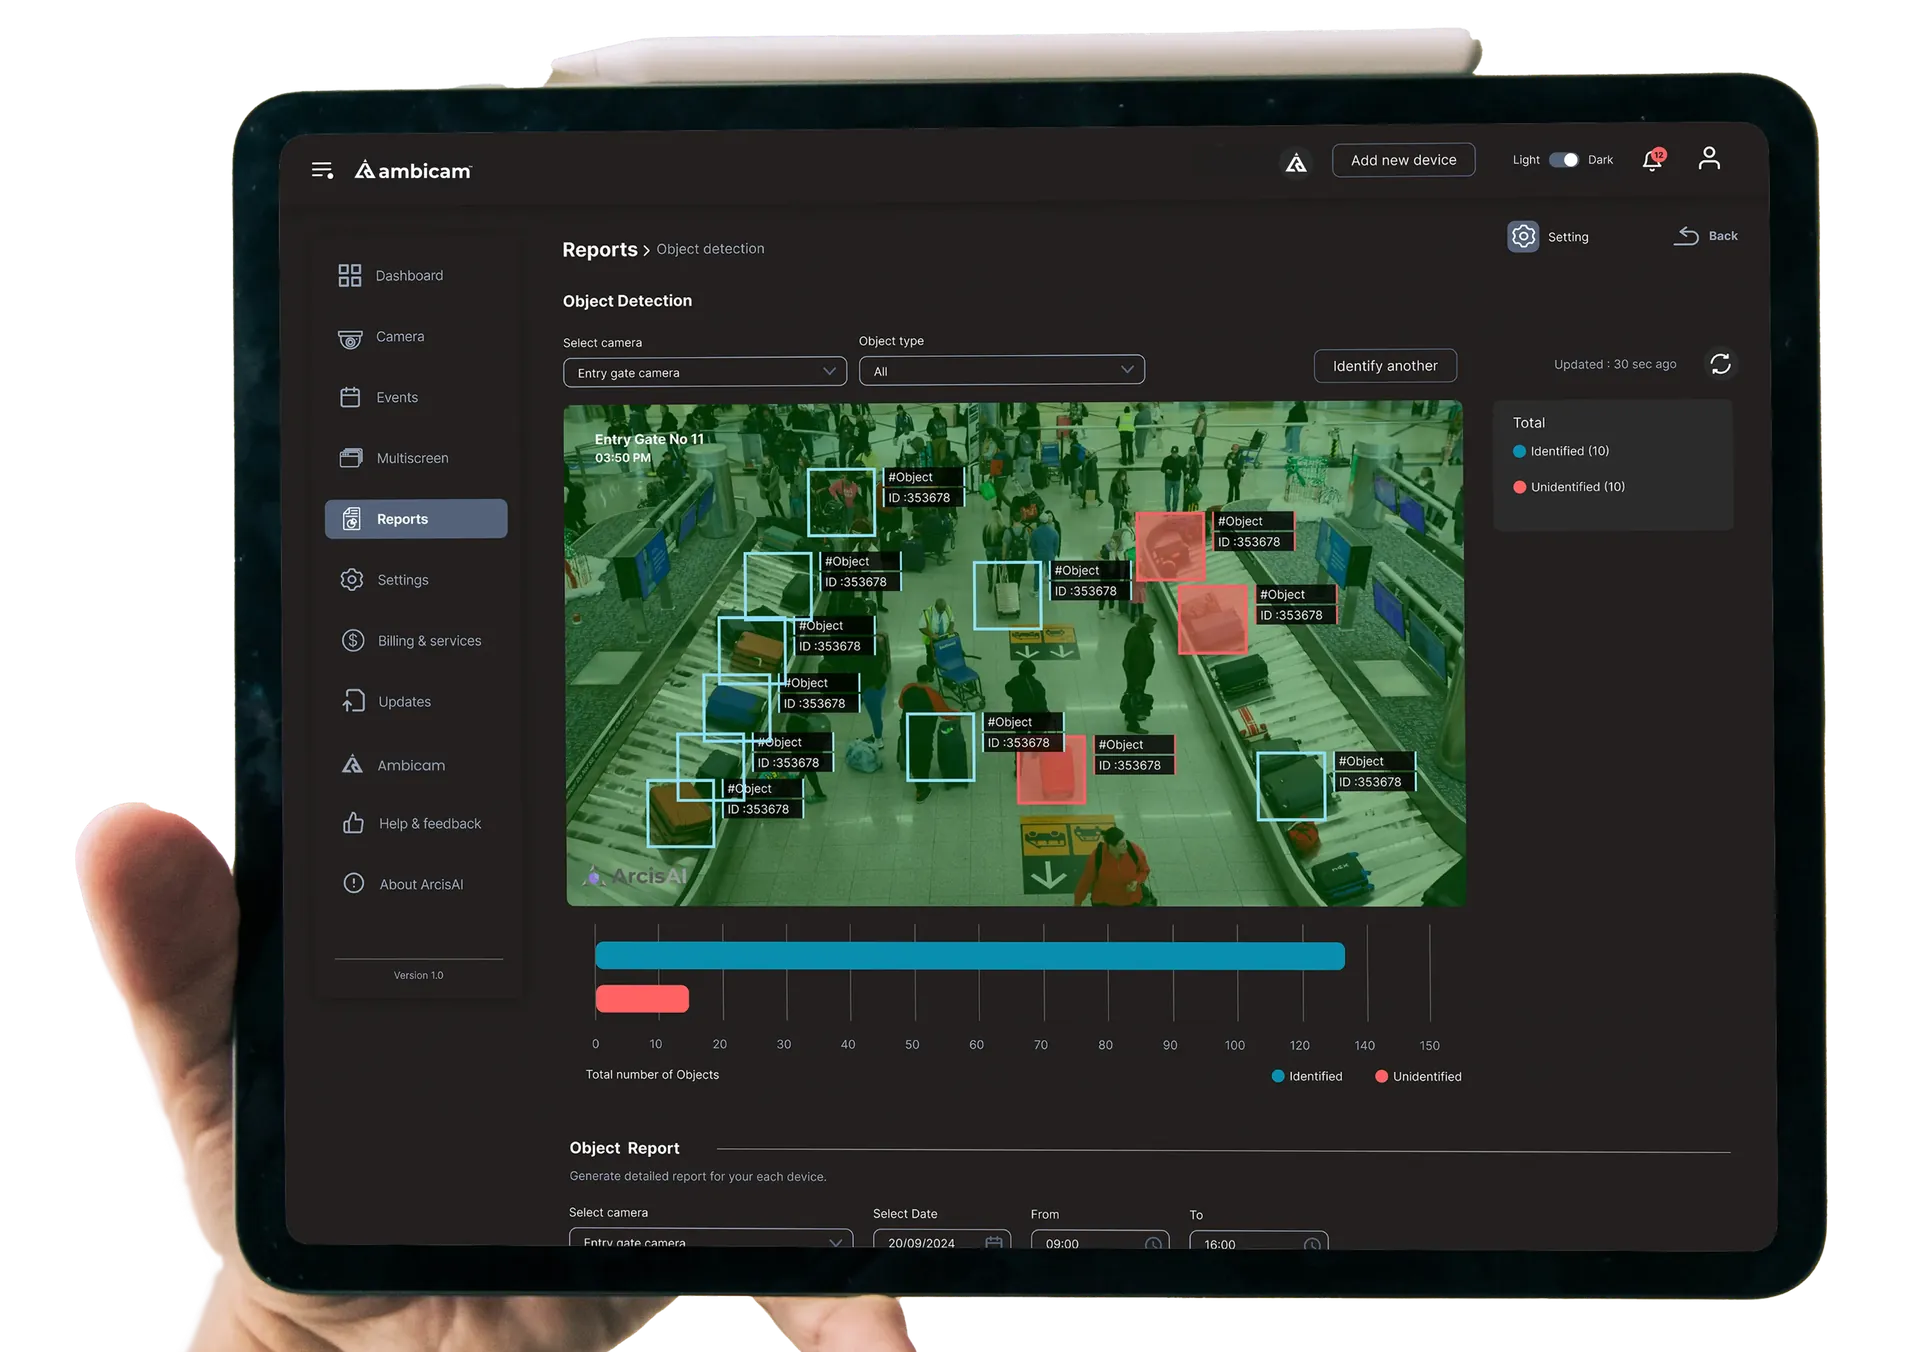Screen dimensions: 1920x1352
Task: Click the Updates icon in sidebar
Action: tap(353, 701)
